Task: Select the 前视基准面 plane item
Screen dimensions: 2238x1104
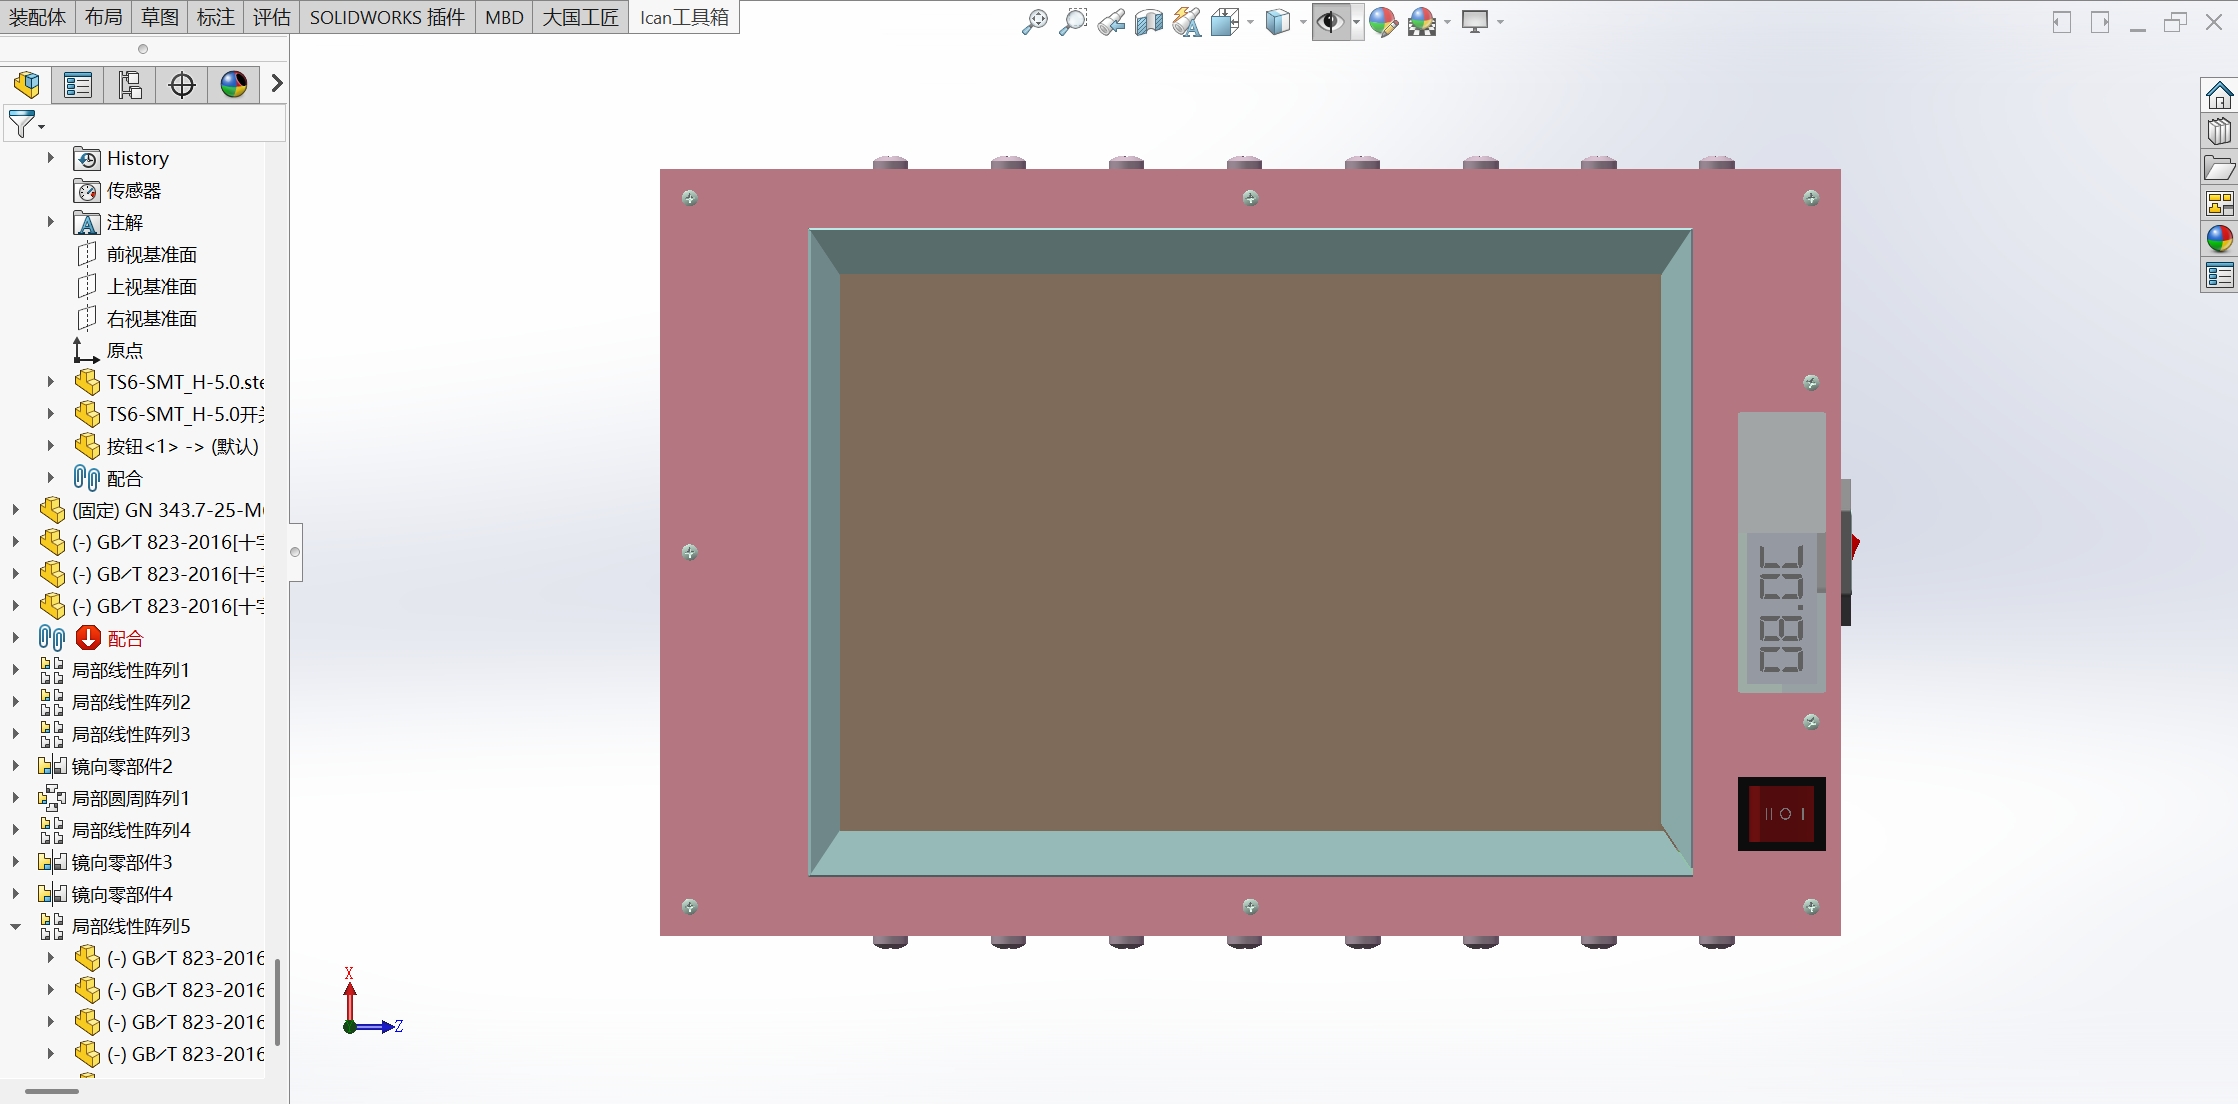Action: pyautogui.click(x=151, y=254)
